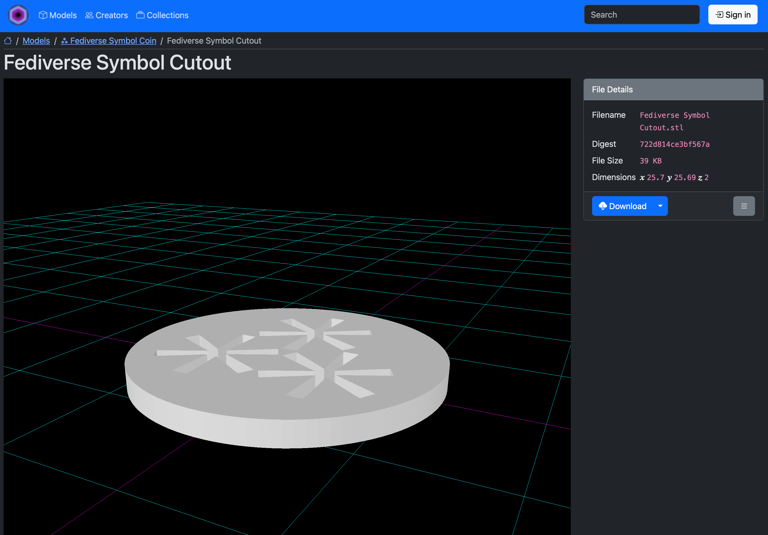Follow the Models breadcrumb link
The width and height of the screenshot is (768, 535).
click(36, 41)
